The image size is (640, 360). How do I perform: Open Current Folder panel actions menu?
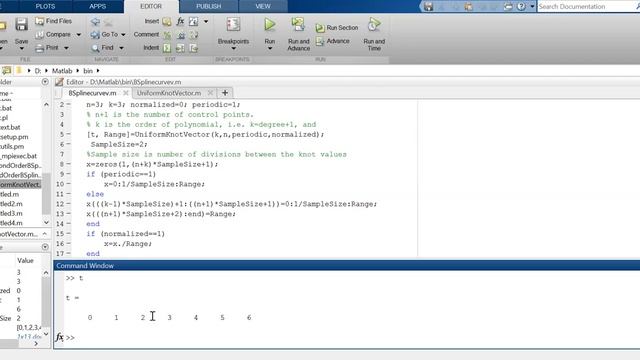point(45,82)
